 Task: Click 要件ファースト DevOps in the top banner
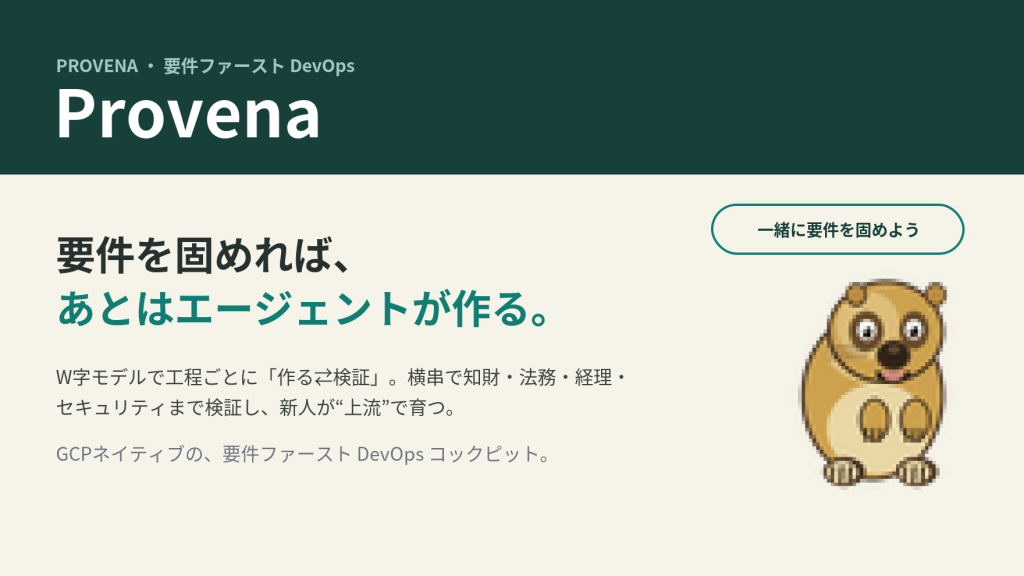pos(259,66)
